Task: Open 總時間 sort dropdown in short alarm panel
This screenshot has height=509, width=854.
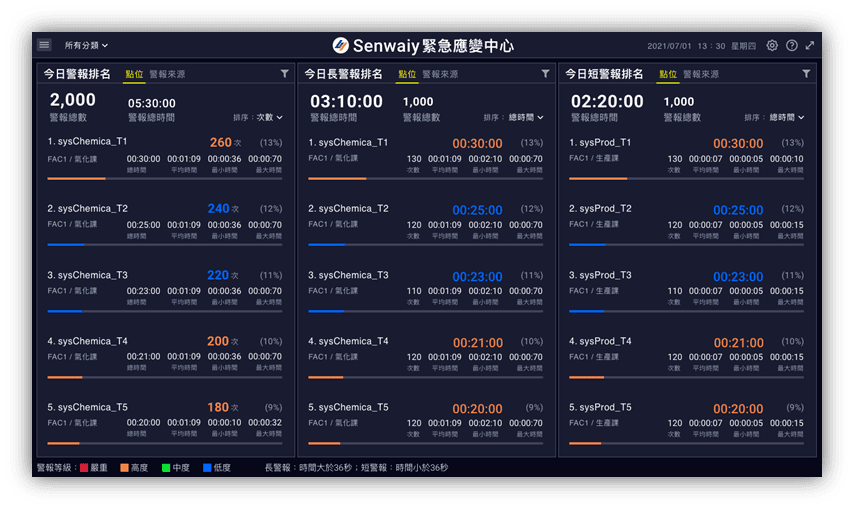Action: pyautogui.click(x=787, y=117)
